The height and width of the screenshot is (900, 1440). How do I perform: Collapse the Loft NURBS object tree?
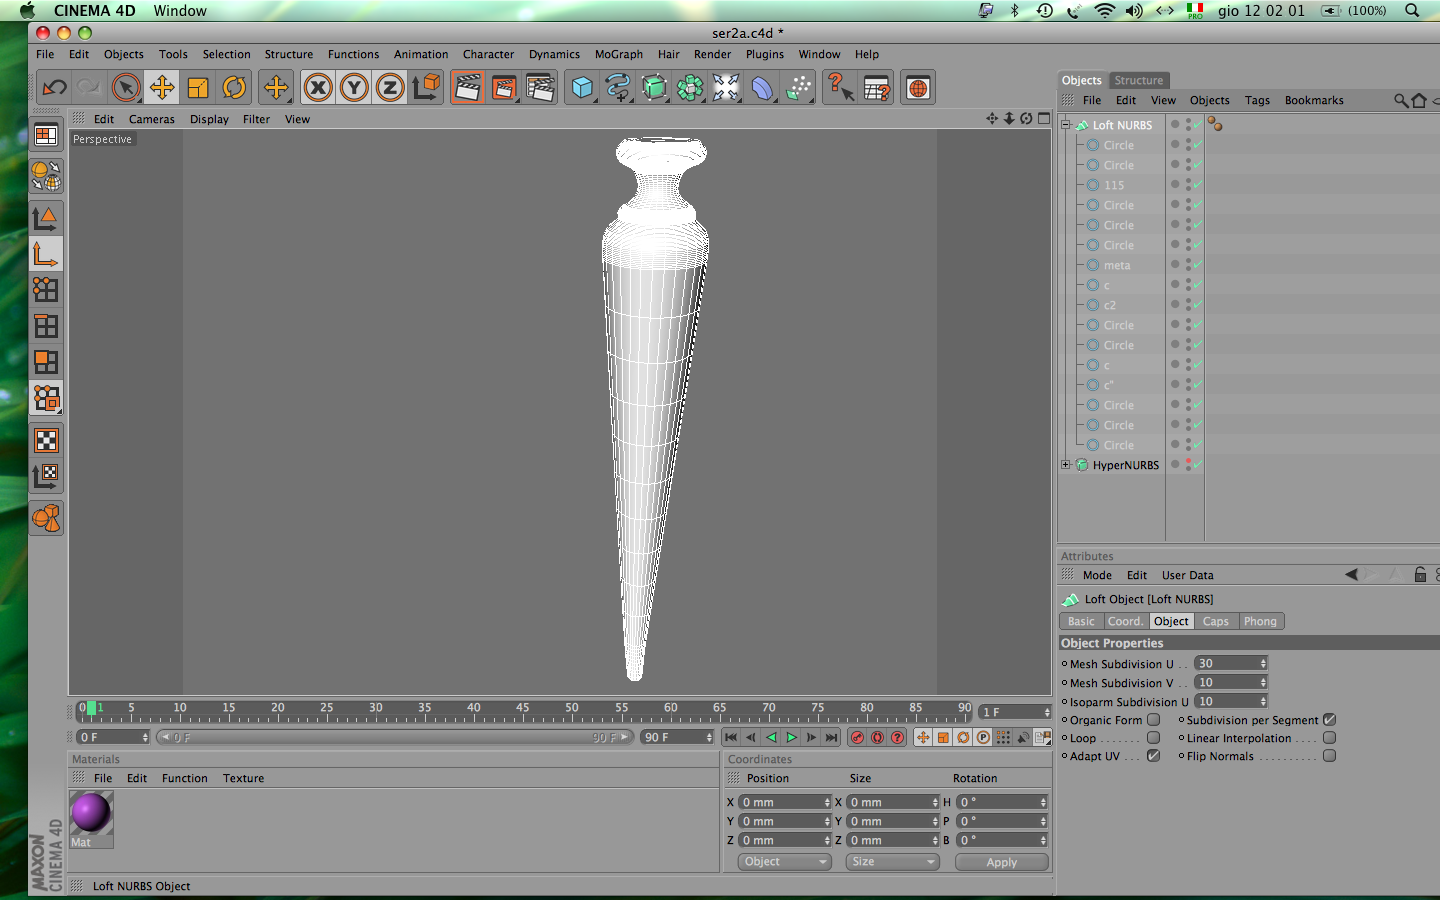click(1066, 125)
